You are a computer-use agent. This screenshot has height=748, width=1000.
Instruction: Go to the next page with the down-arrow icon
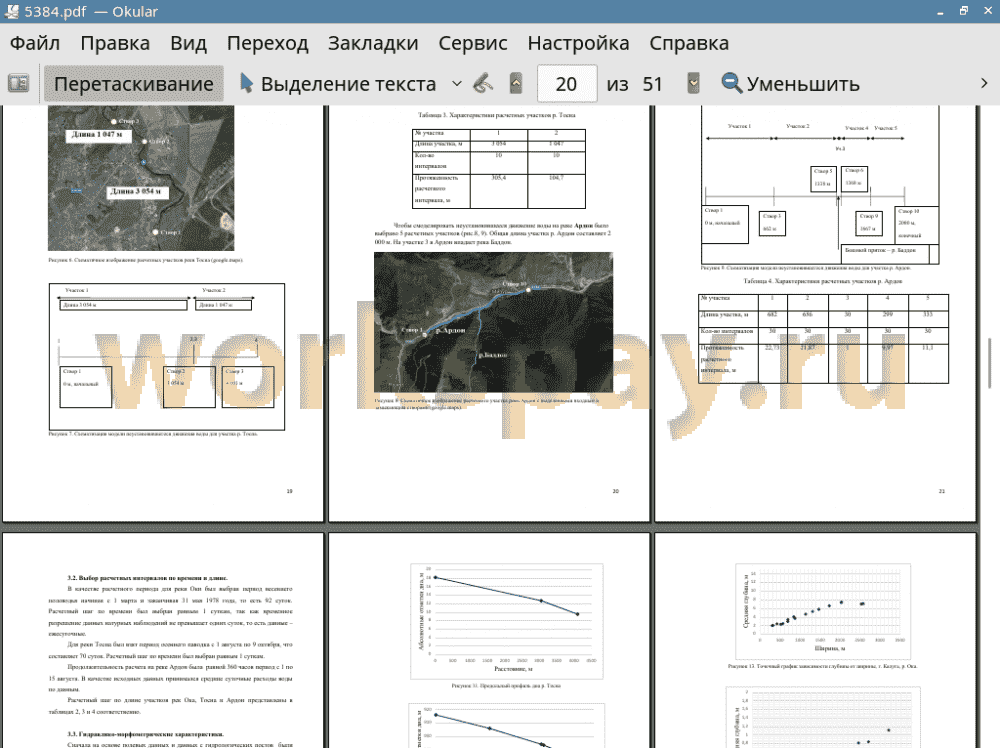(693, 84)
